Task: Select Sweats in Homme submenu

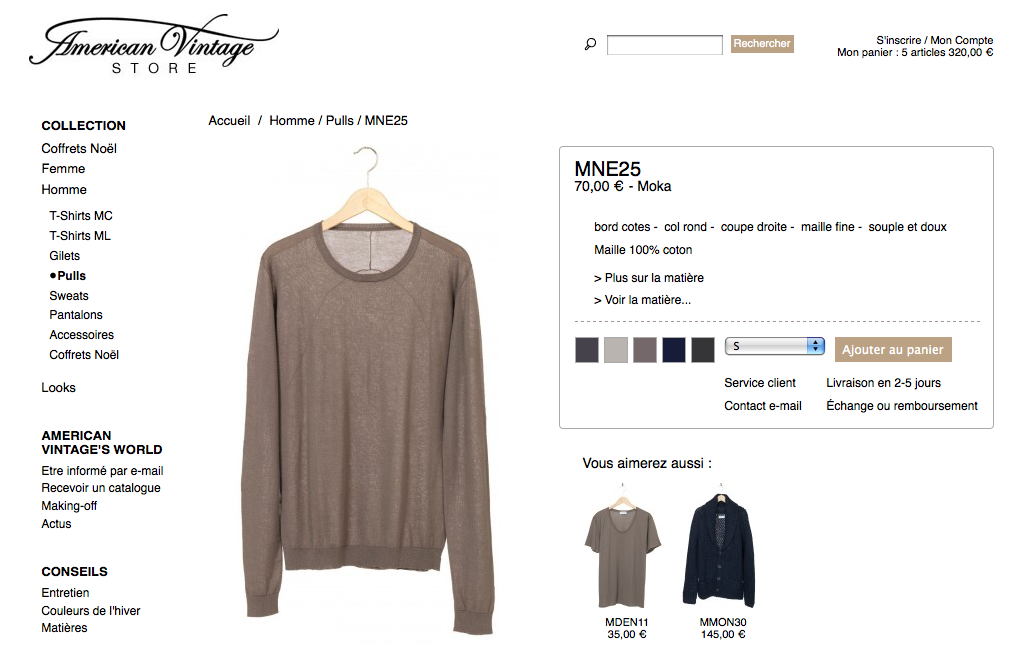Action: (x=69, y=296)
